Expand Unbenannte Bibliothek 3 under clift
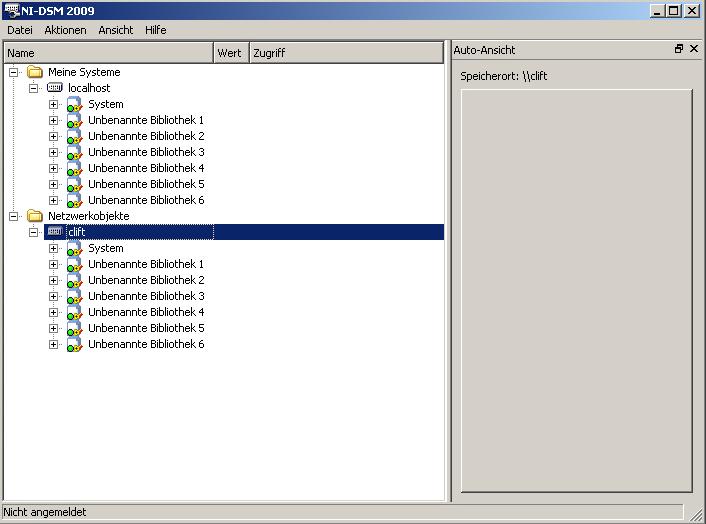This screenshot has height=524, width=706. [54, 296]
